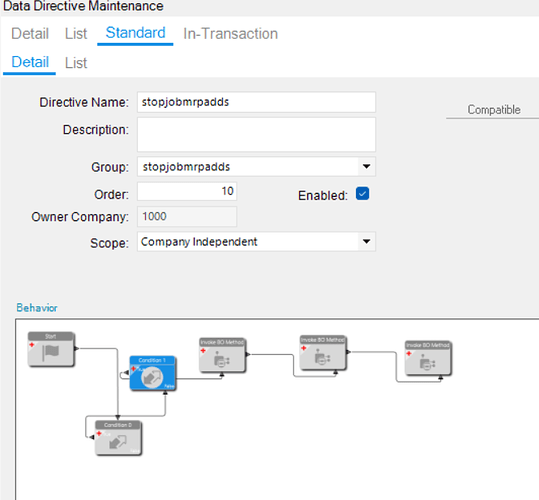The image size is (539, 500).
Task: Open the second-row List sub-tab
Action: point(76,63)
